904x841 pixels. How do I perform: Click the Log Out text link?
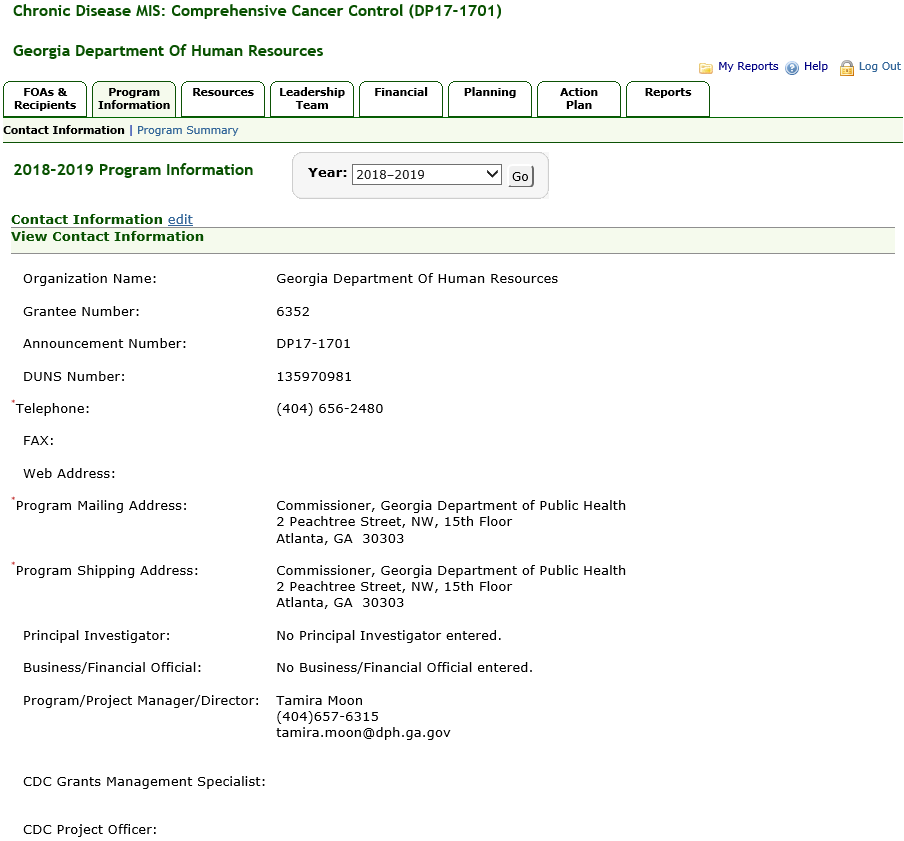point(879,67)
